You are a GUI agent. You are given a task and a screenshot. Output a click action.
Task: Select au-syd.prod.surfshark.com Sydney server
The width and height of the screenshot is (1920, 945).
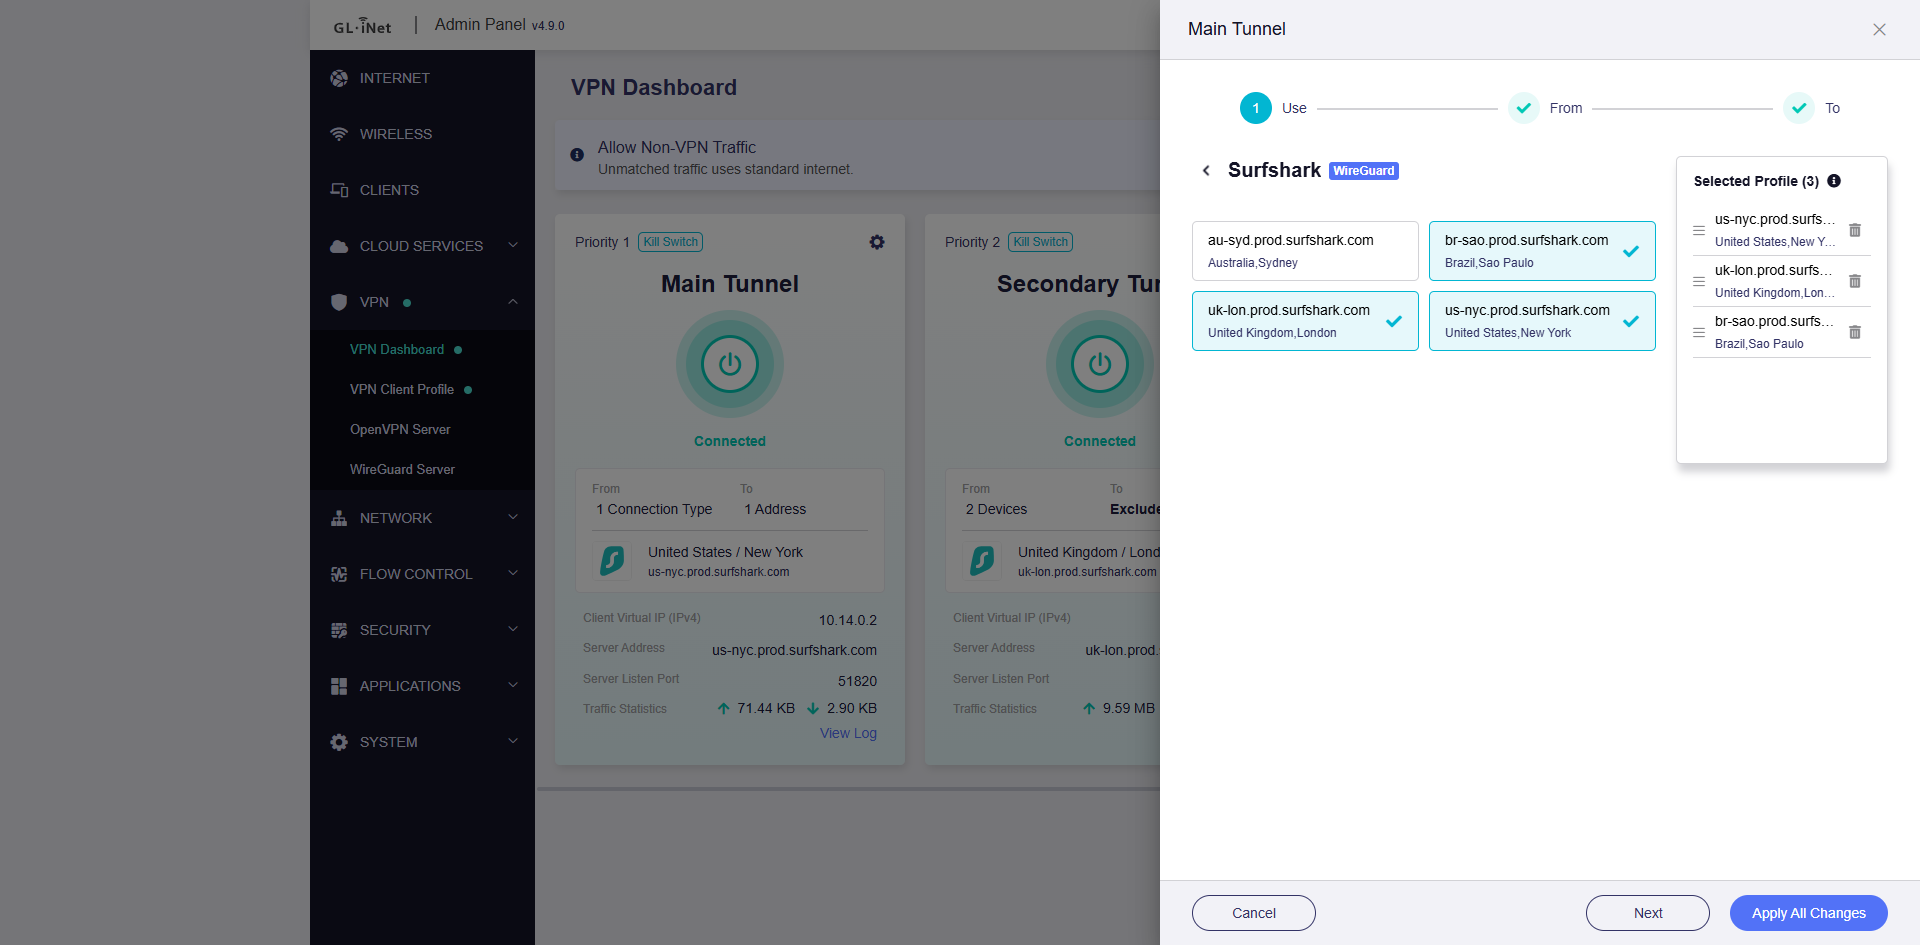(x=1305, y=251)
